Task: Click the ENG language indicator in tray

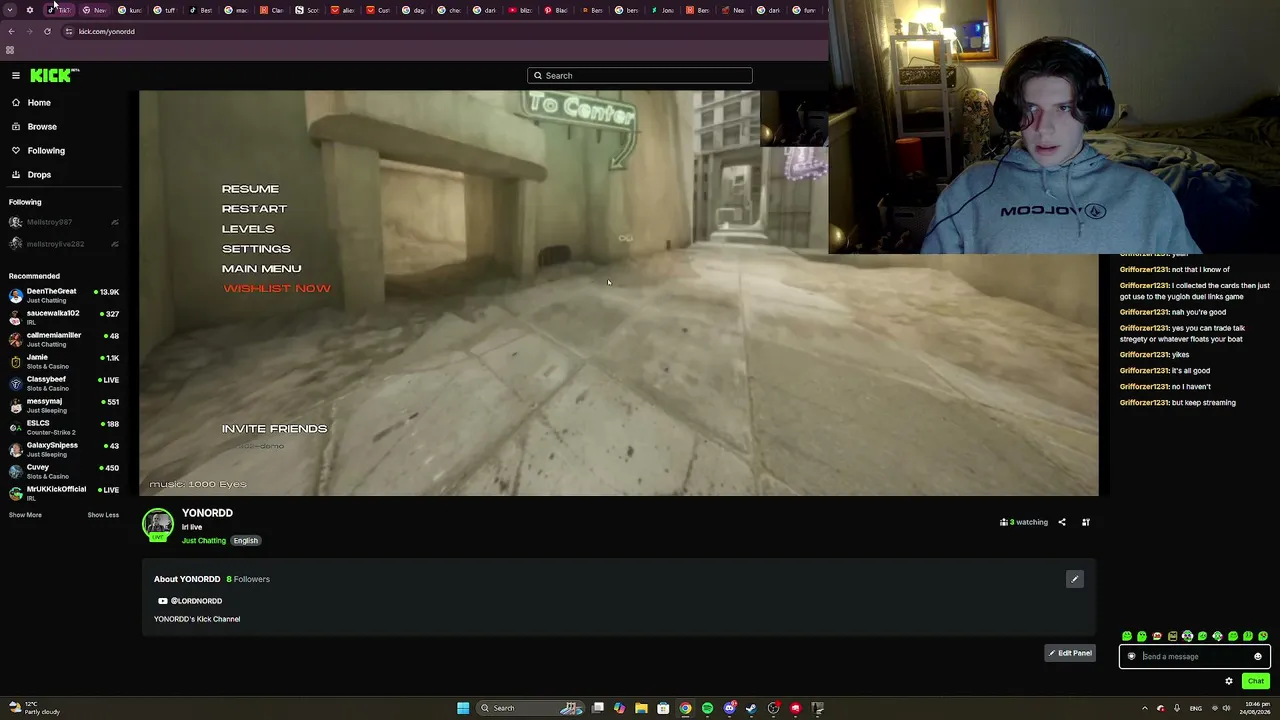Action: (x=1196, y=708)
